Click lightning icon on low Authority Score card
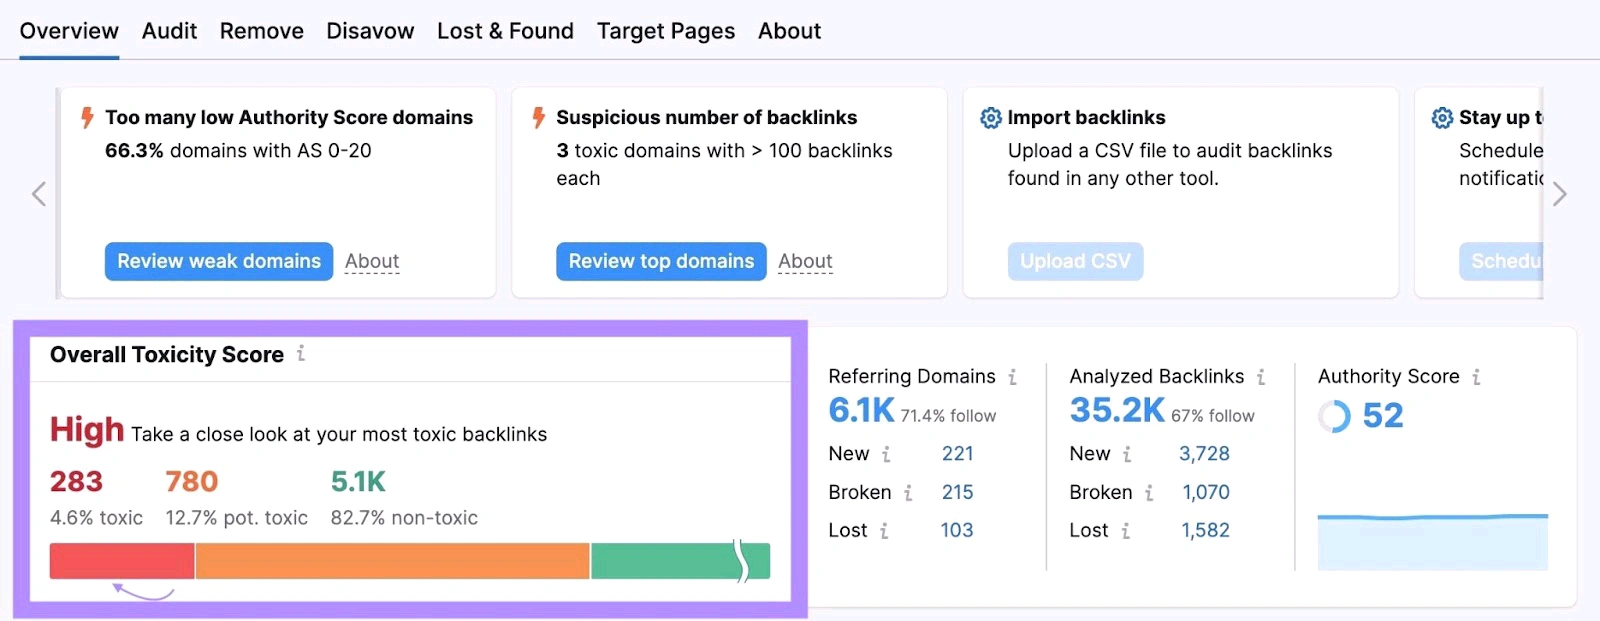 [x=87, y=118]
